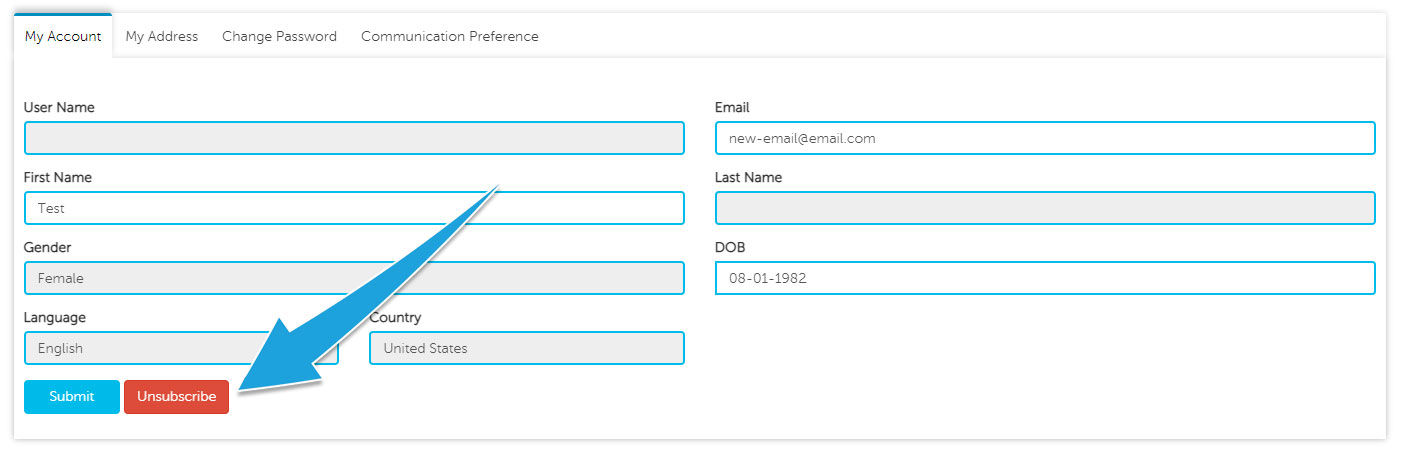Open the Country dropdown showing United States
This screenshot has width=1401, height=455.
click(527, 348)
